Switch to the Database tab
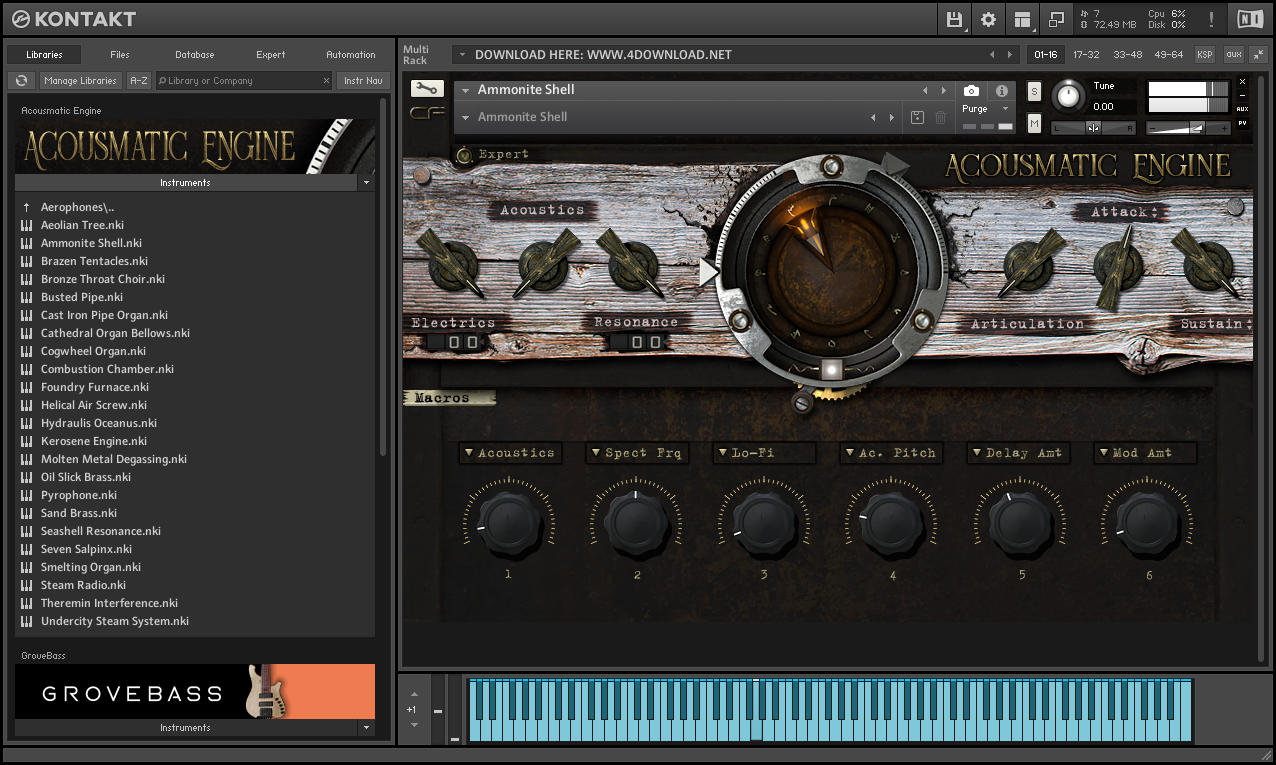Viewport: 1276px width, 765px height. 195,55
